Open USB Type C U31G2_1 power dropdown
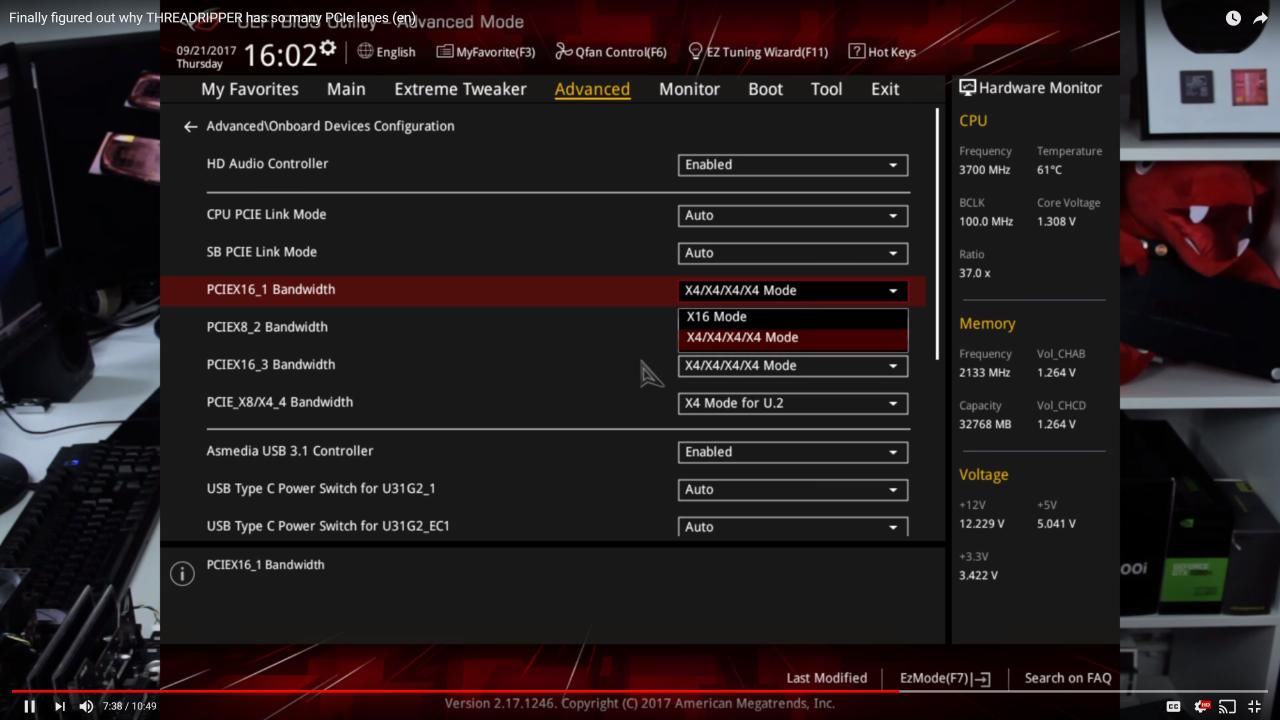This screenshot has height=720, width=1280. 793,490
